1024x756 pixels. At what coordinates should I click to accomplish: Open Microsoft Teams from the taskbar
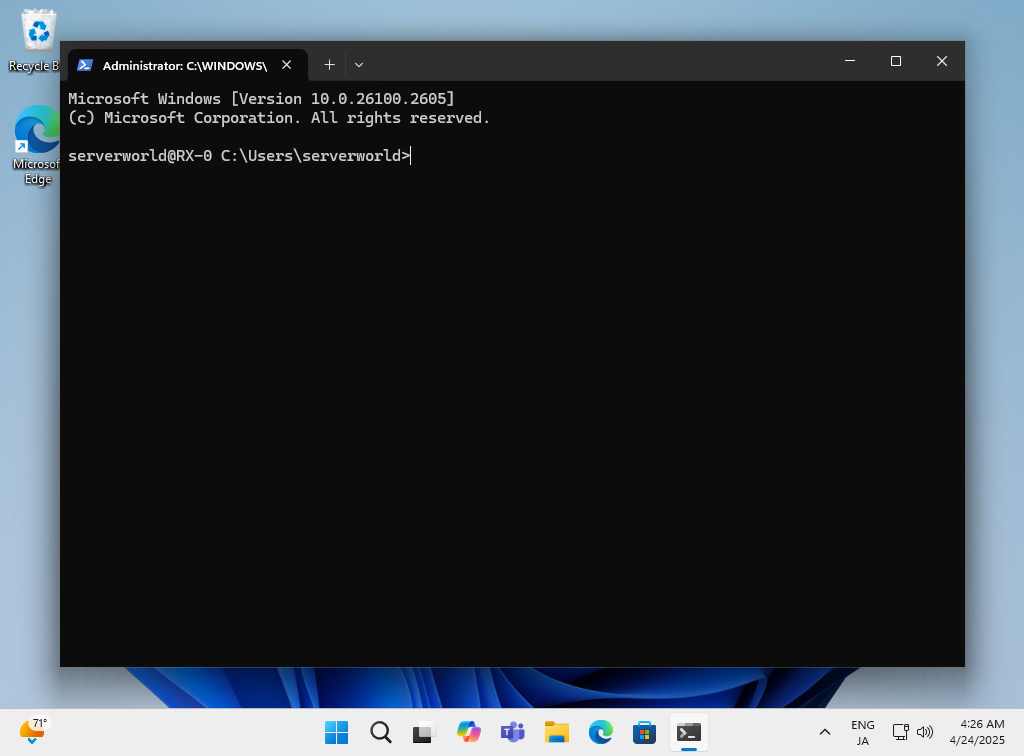point(513,732)
